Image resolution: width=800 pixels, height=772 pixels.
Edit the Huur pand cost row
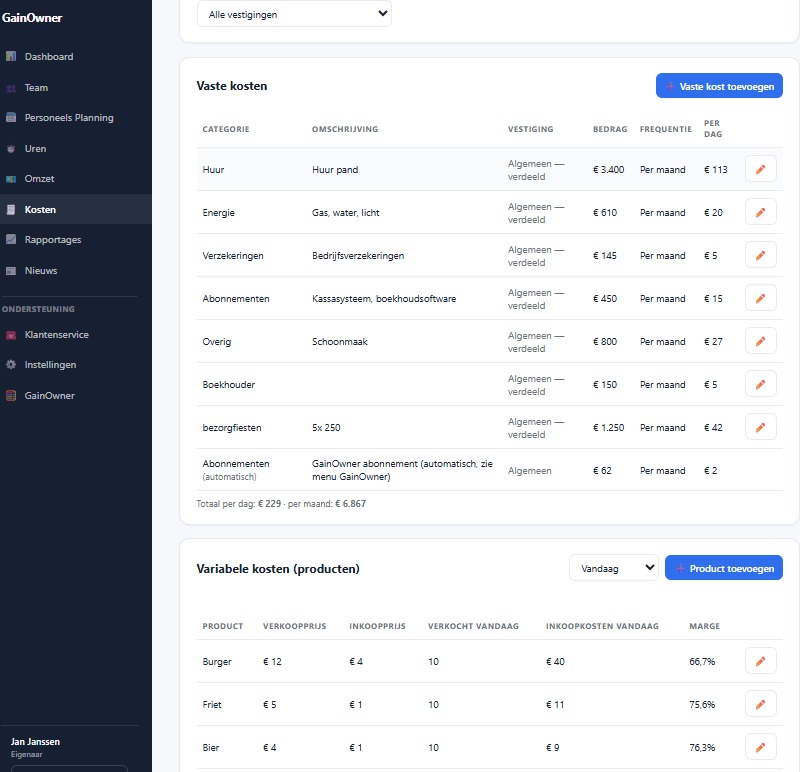760,169
